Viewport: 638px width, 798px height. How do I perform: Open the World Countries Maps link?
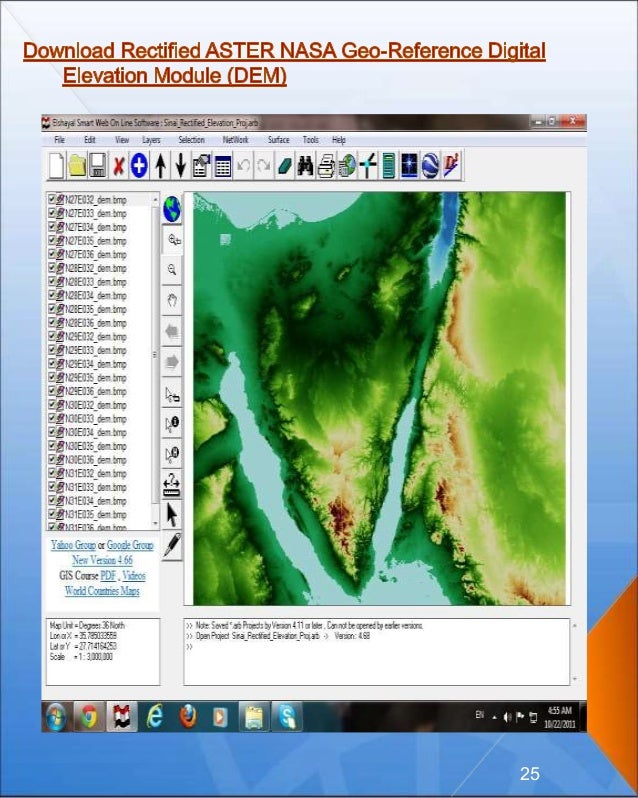tap(102, 591)
